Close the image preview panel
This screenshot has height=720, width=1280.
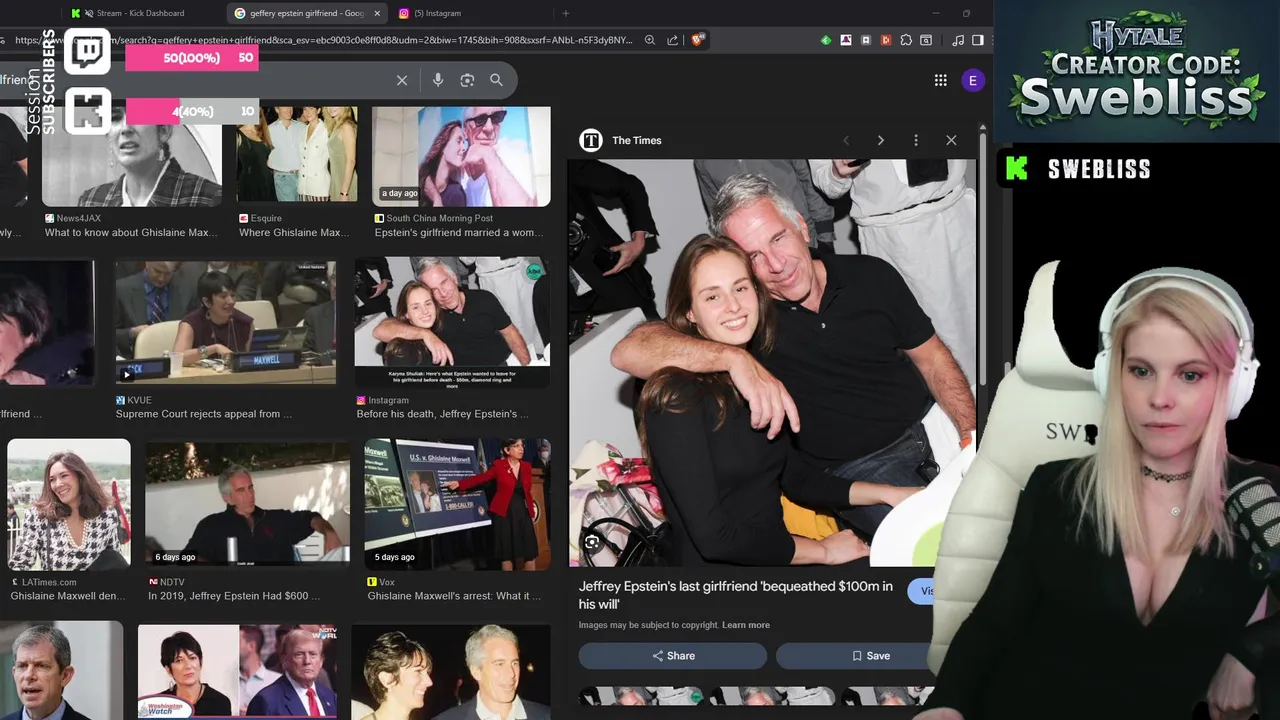click(951, 140)
